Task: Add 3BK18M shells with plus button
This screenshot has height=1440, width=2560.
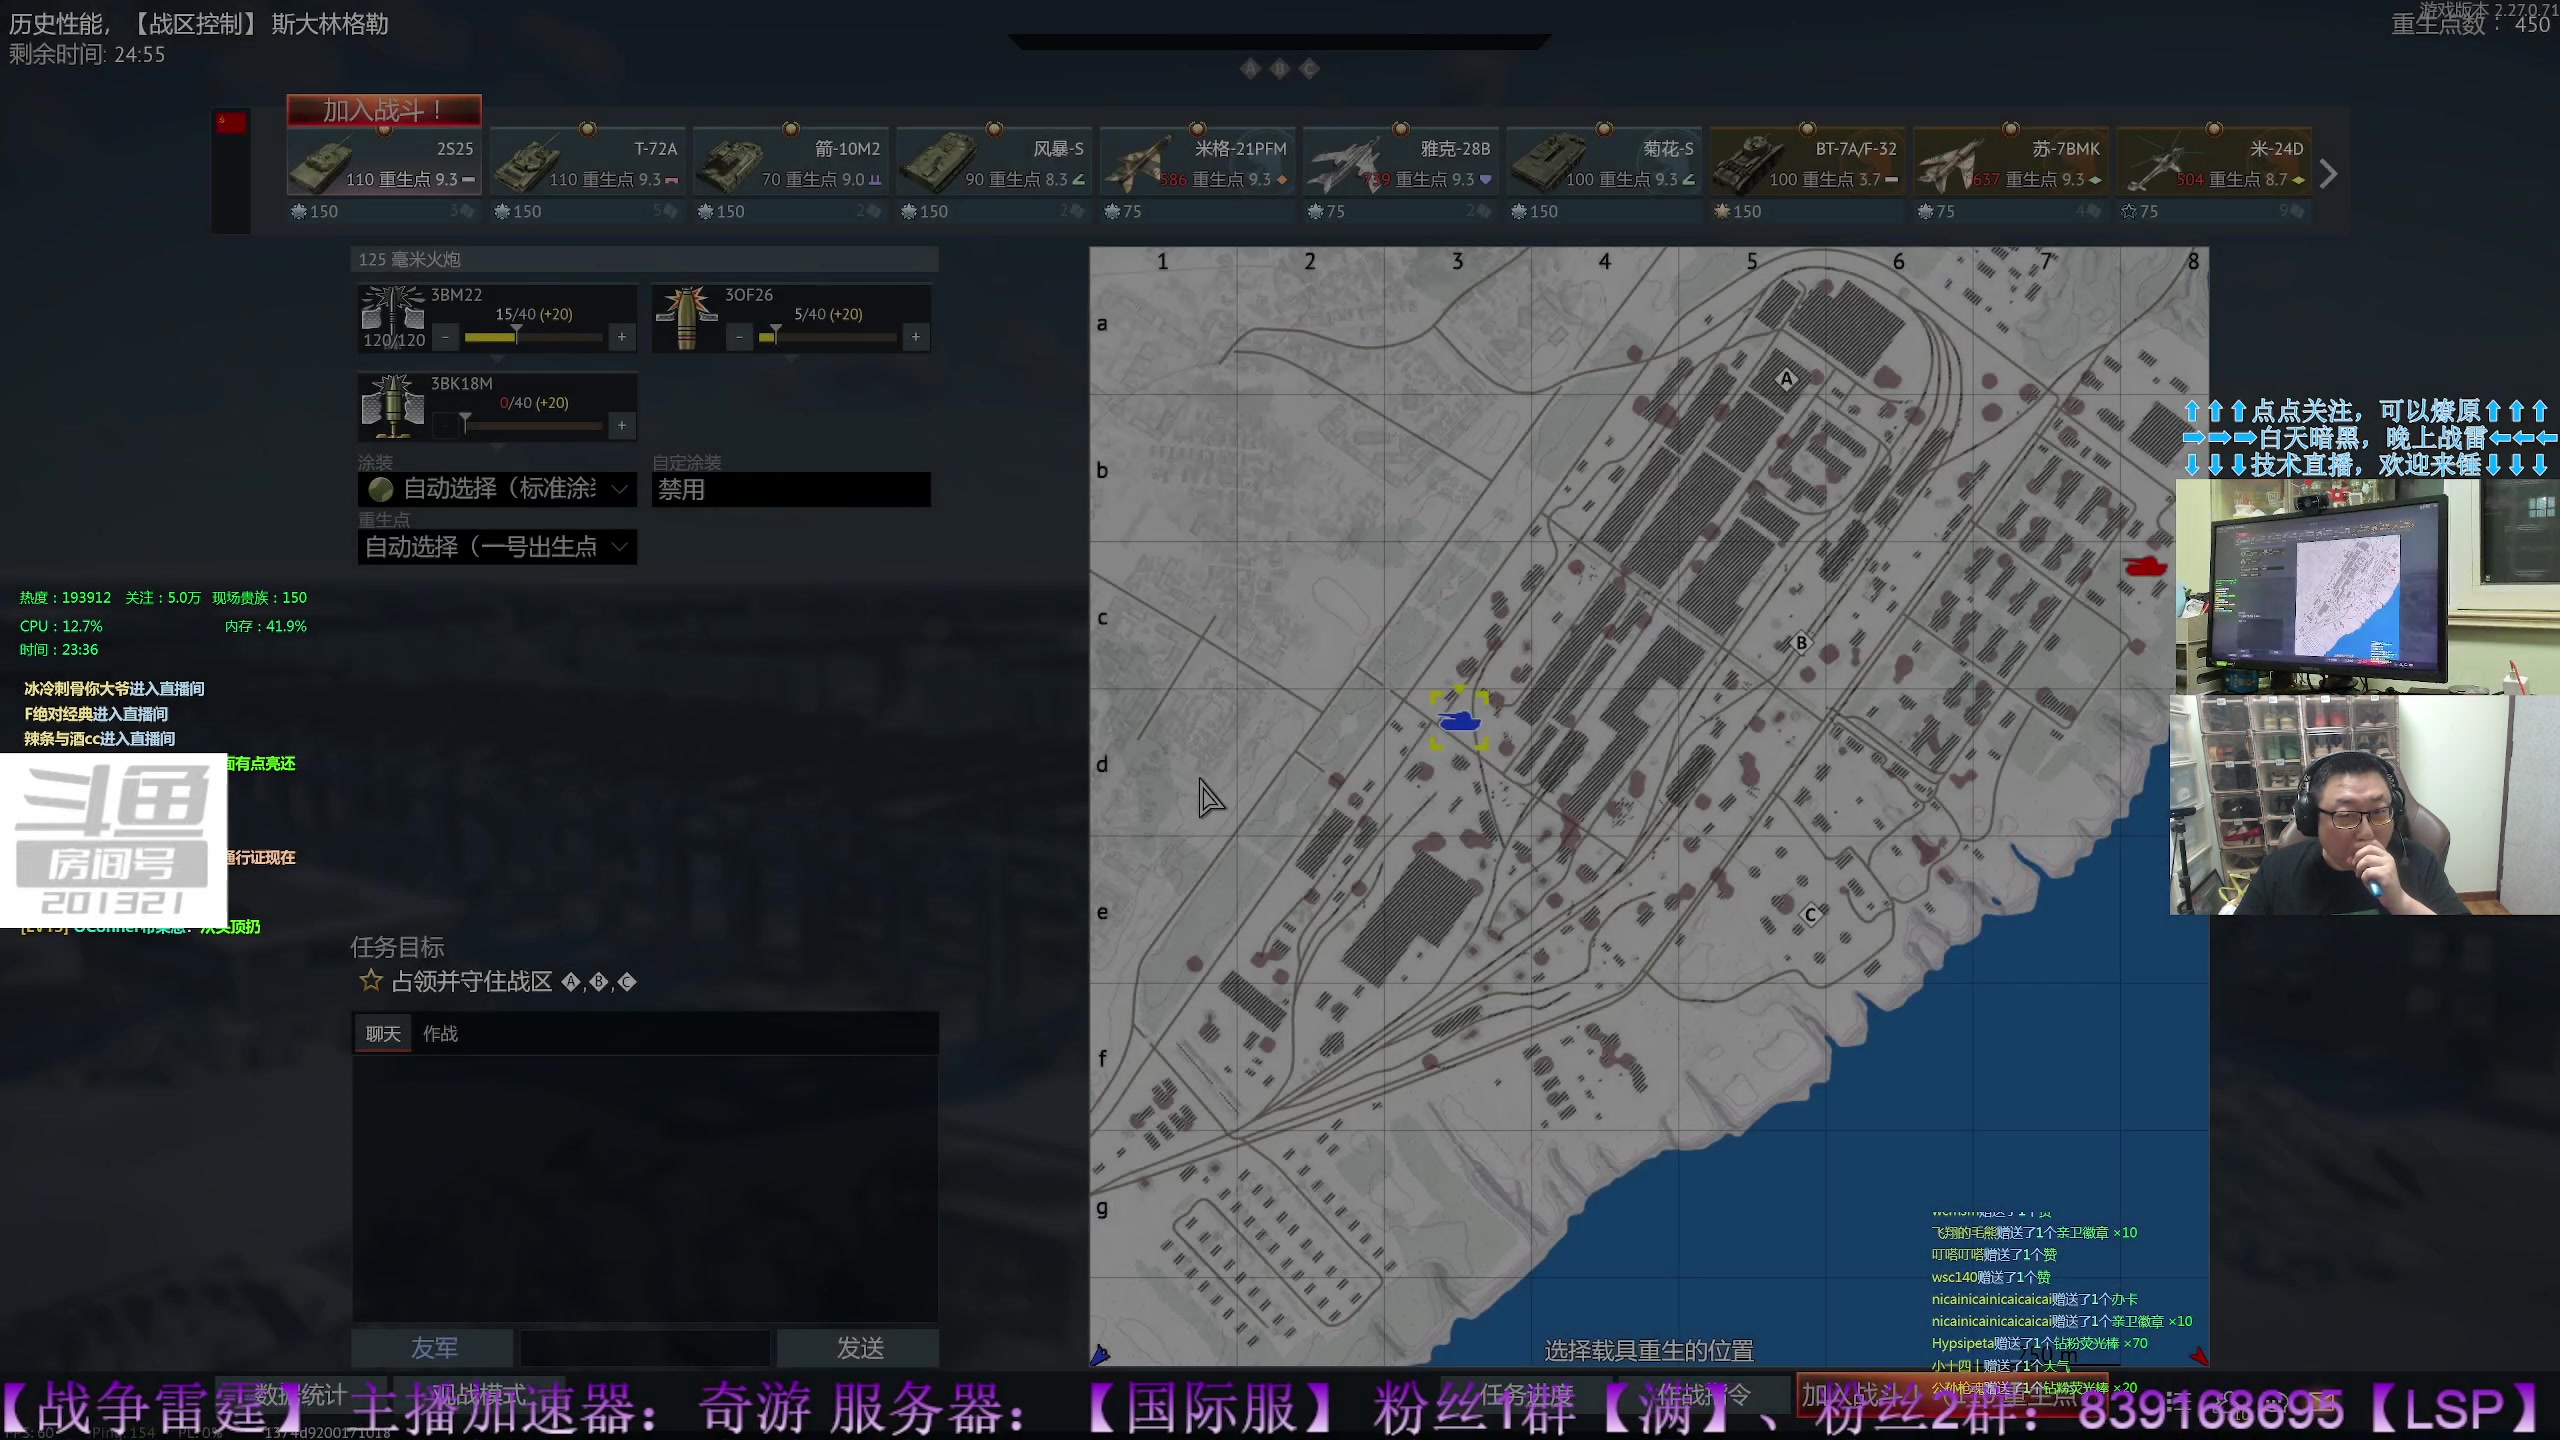Action: (x=622, y=426)
